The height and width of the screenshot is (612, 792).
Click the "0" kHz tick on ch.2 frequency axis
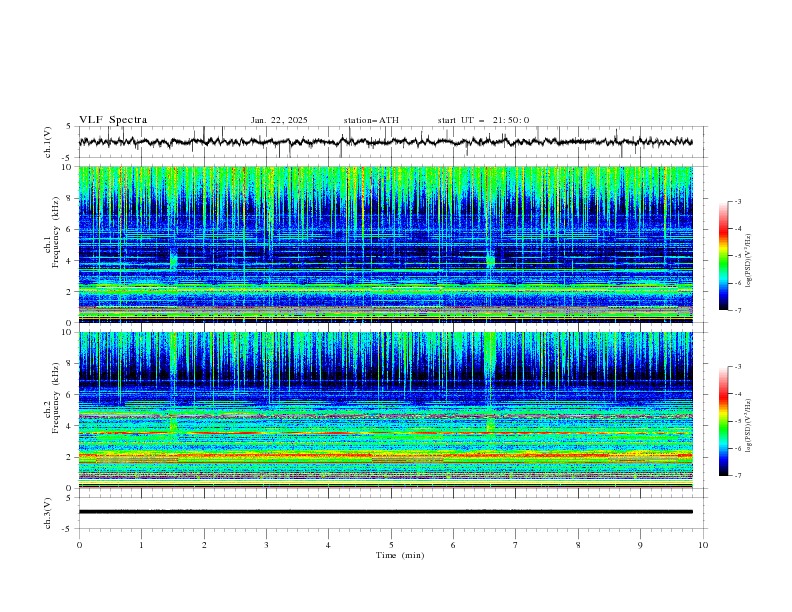pos(69,488)
